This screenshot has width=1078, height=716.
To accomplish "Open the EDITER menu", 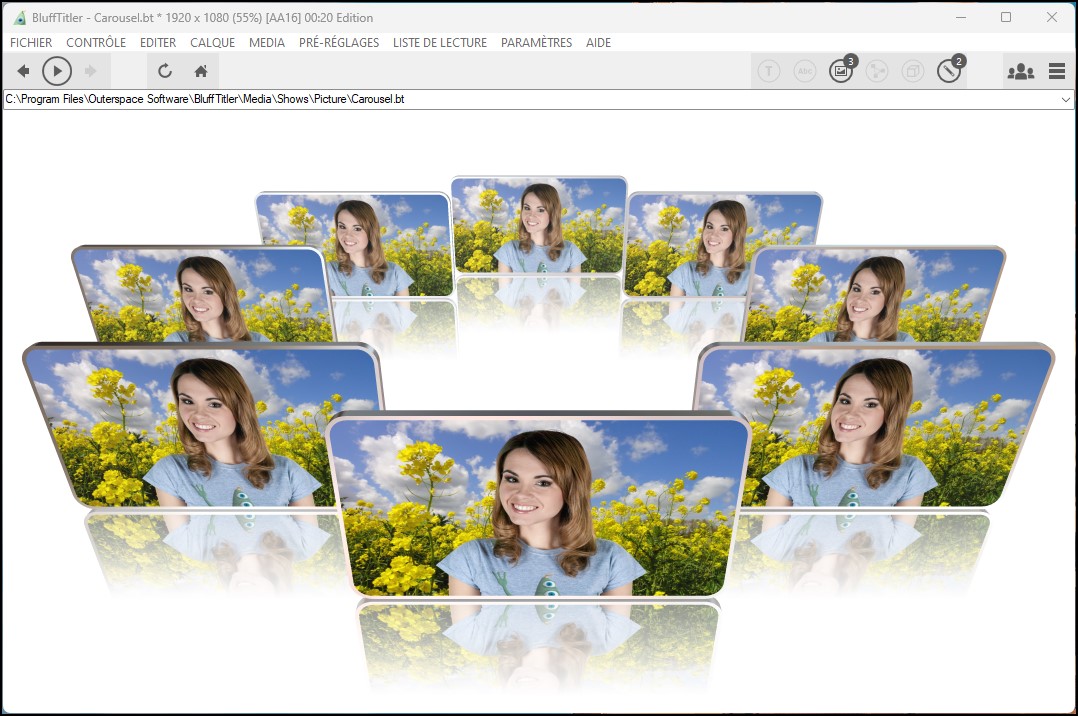I will (x=158, y=43).
